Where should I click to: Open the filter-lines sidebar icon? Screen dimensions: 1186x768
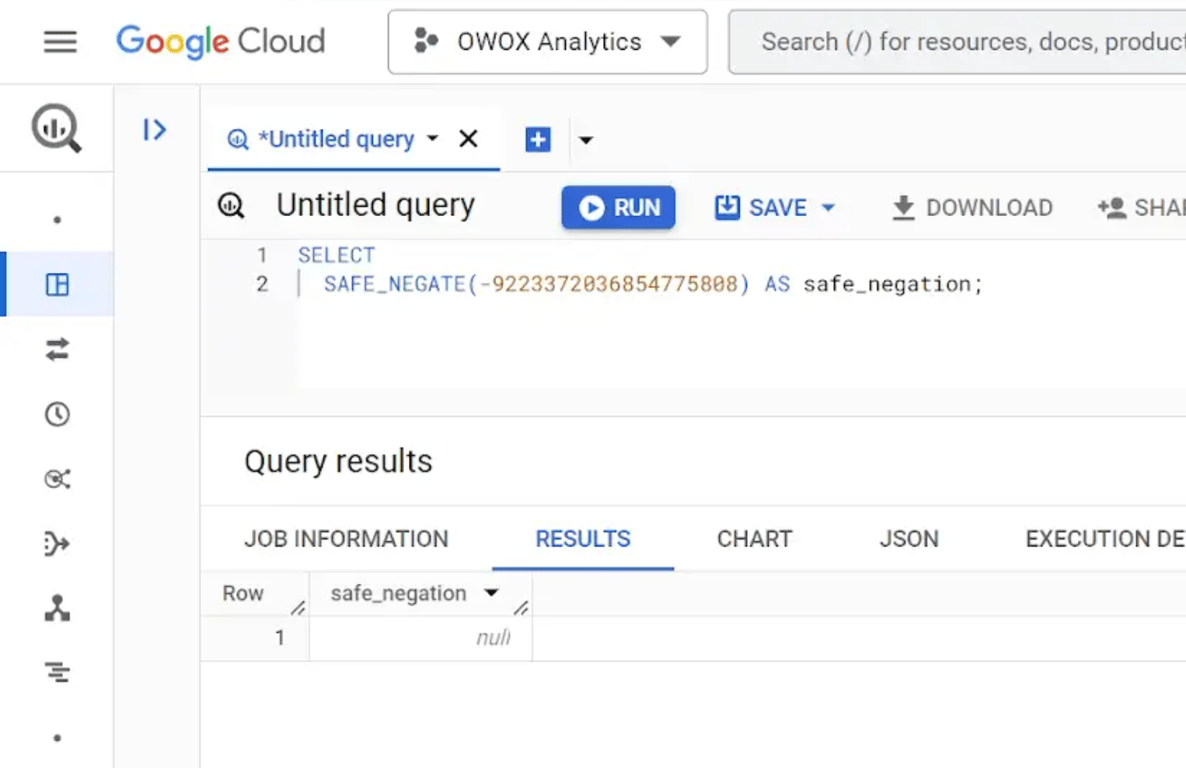coord(57,672)
